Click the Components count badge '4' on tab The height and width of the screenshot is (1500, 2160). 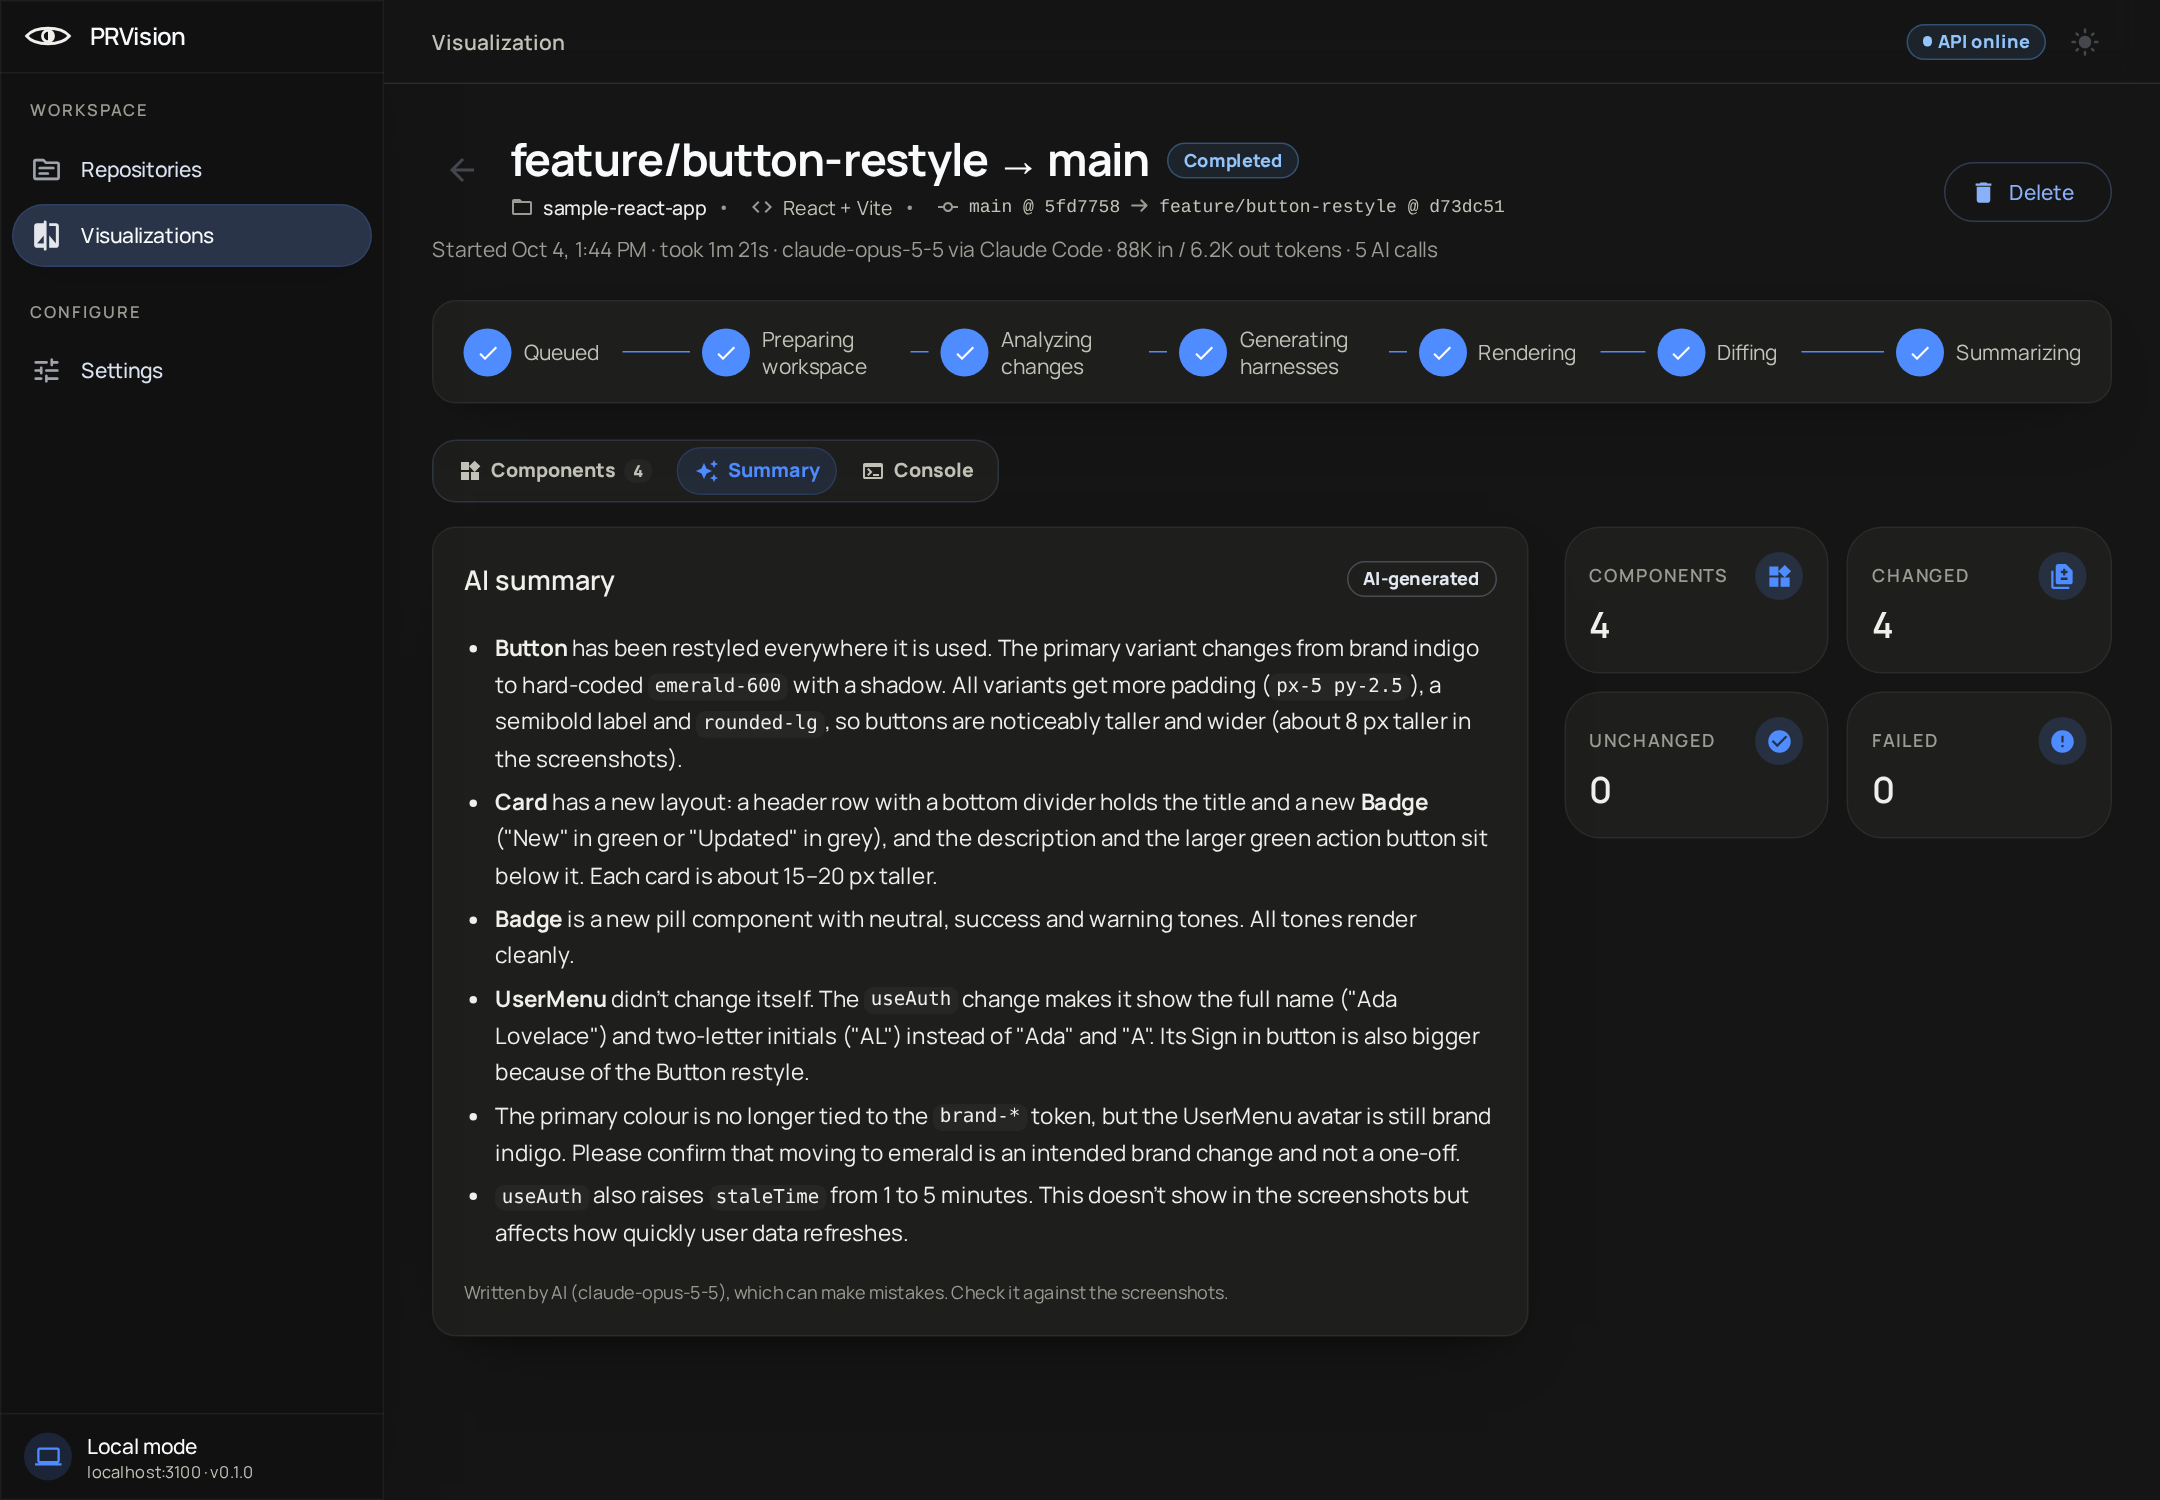point(638,471)
